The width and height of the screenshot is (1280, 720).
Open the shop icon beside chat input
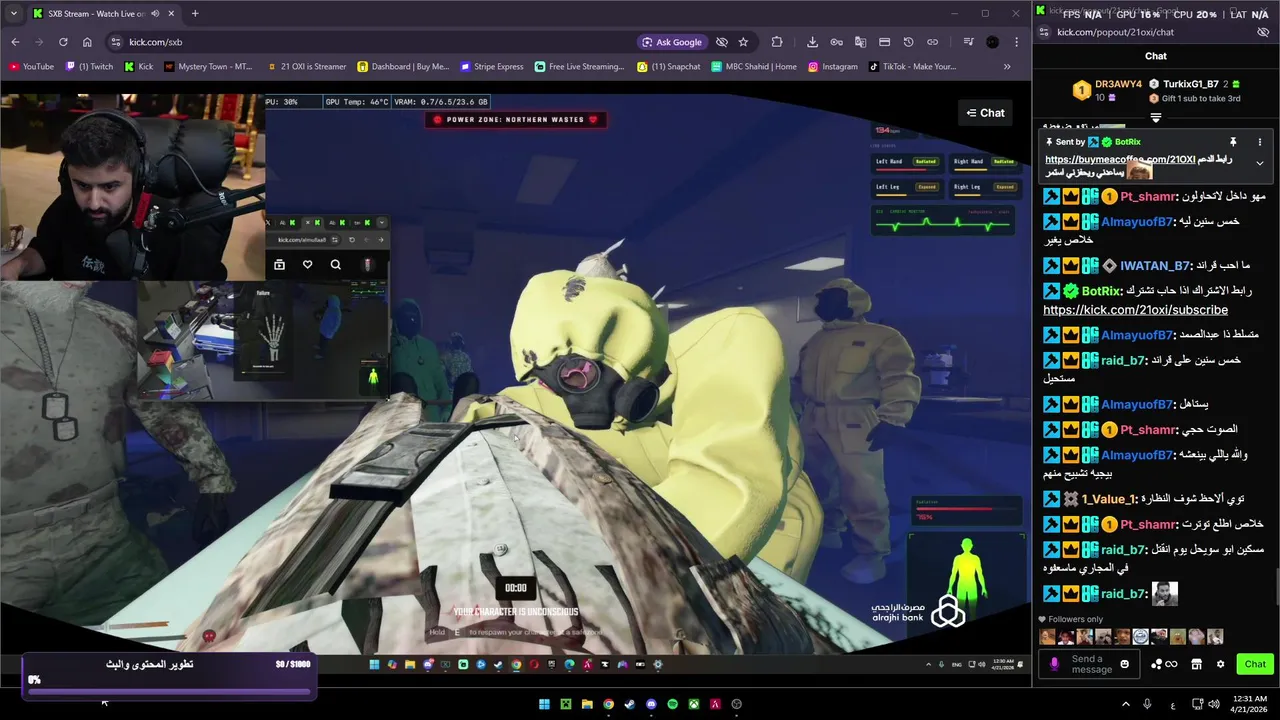coord(1196,664)
